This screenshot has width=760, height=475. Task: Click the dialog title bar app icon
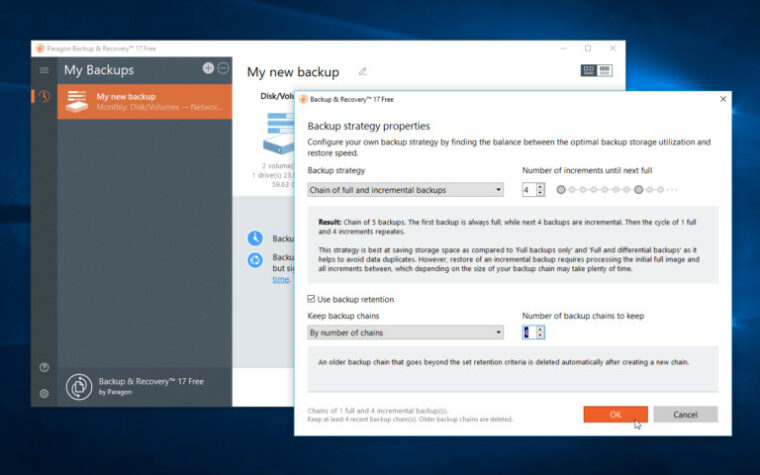pos(303,99)
